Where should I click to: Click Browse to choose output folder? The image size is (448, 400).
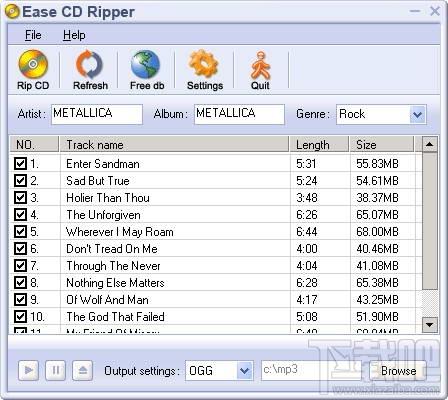click(x=398, y=371)
